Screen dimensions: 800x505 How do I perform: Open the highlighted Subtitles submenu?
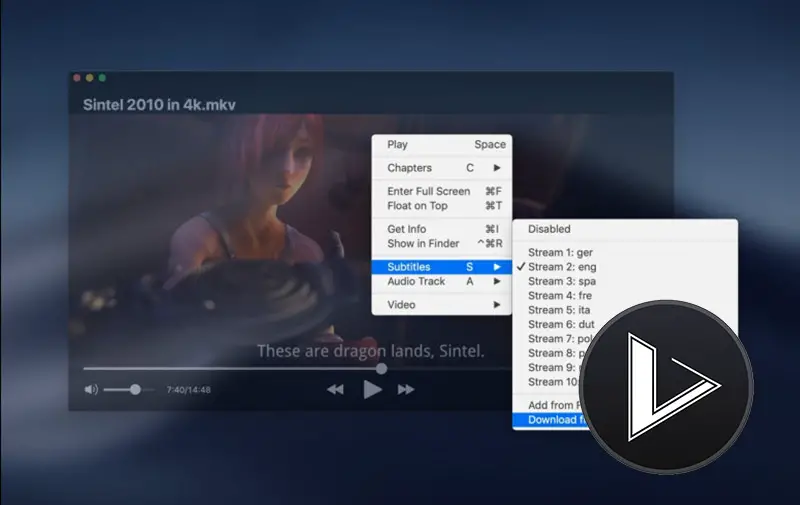[442, 267]
